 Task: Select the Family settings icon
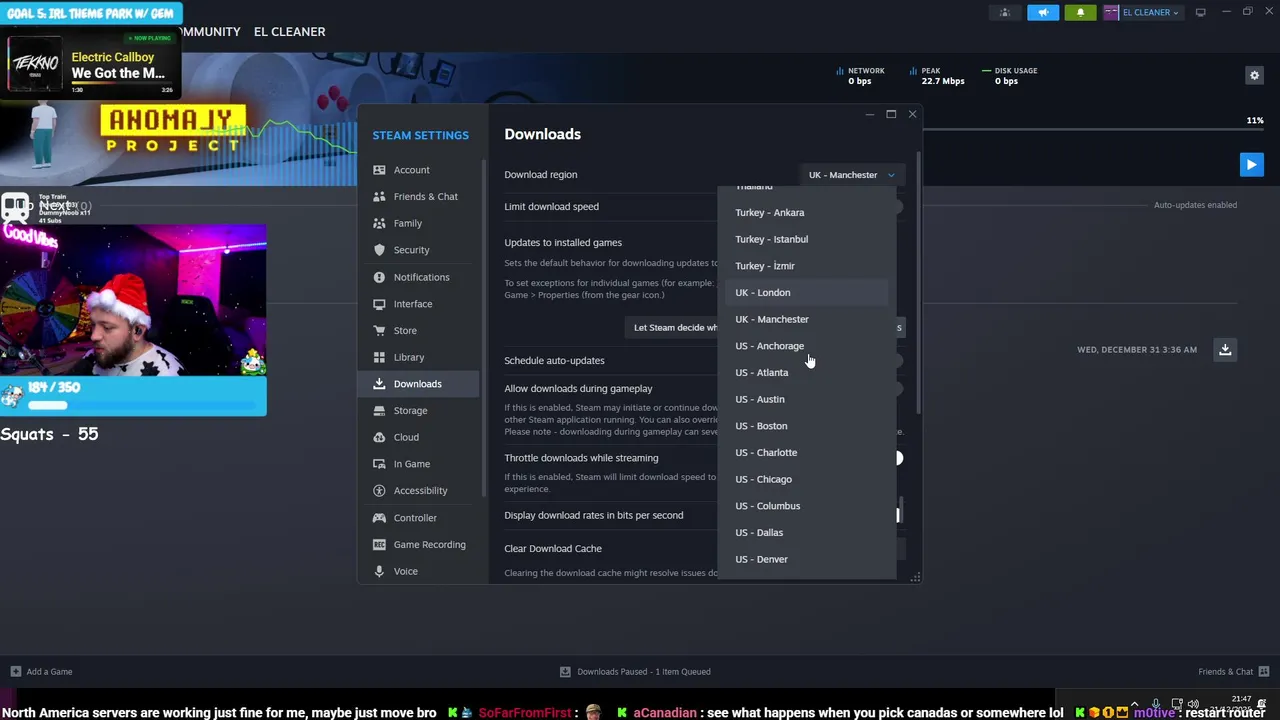coord(379,223)
